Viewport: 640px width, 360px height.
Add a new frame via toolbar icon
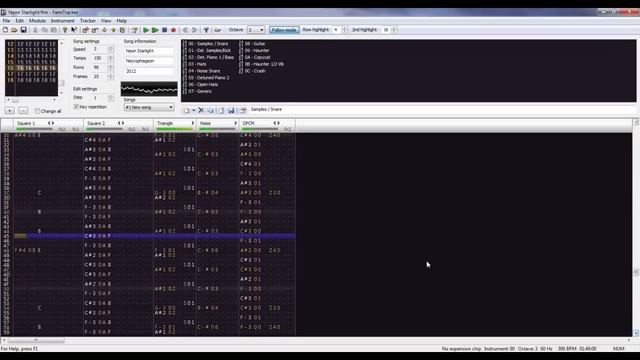click(x=86, y=30)
